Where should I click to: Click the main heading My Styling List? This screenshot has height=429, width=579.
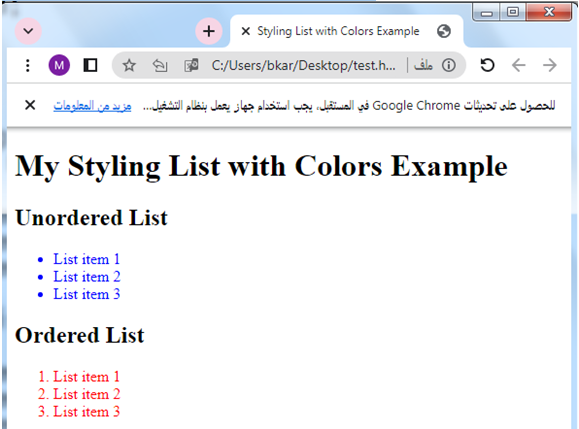pos(261,167)
